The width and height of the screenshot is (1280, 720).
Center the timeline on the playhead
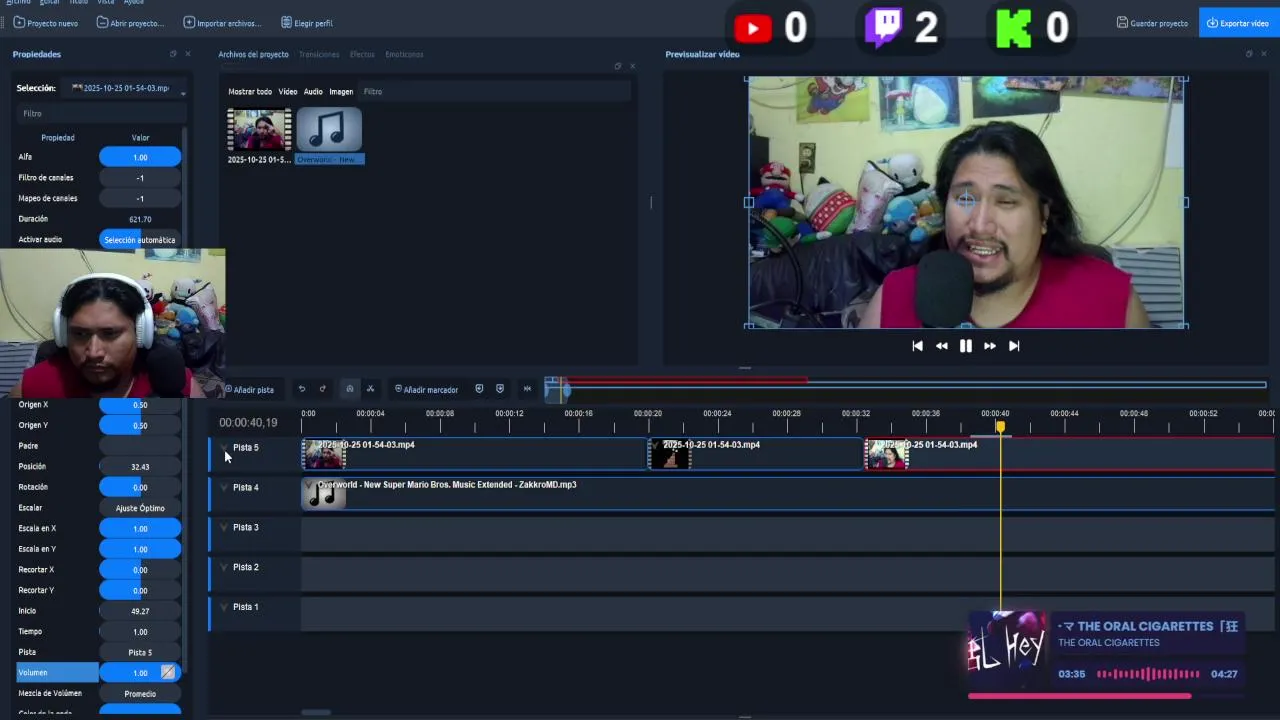(527, 389)
